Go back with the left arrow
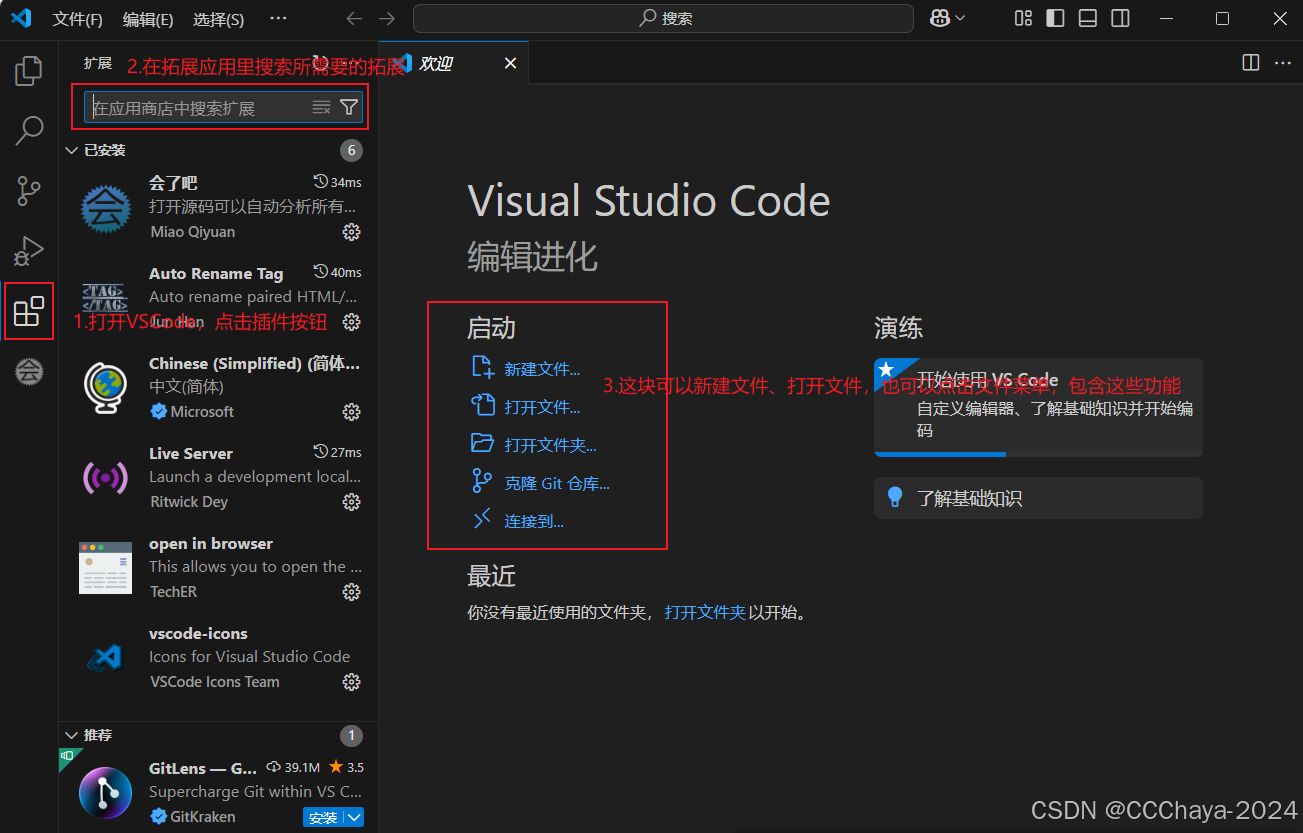Screen dimensions: 1303x833 [353, 18]
